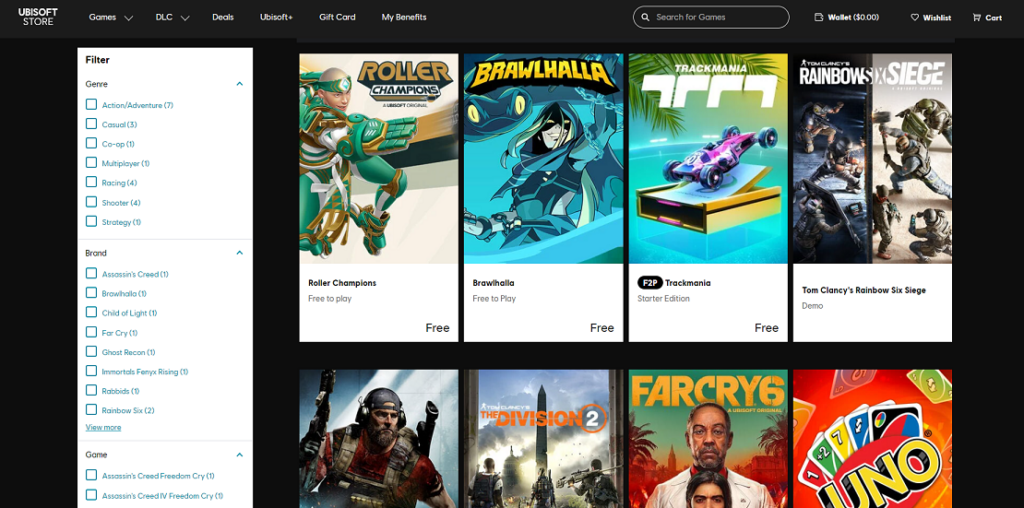Open the Brawlhalla cover art
The height and width of the screenshot is (508, 1024).
543,159
